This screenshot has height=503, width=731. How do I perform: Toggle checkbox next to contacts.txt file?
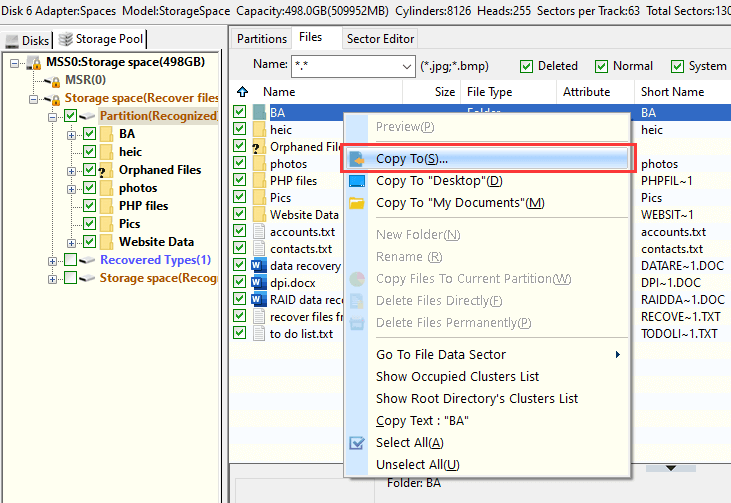point(240,249)
